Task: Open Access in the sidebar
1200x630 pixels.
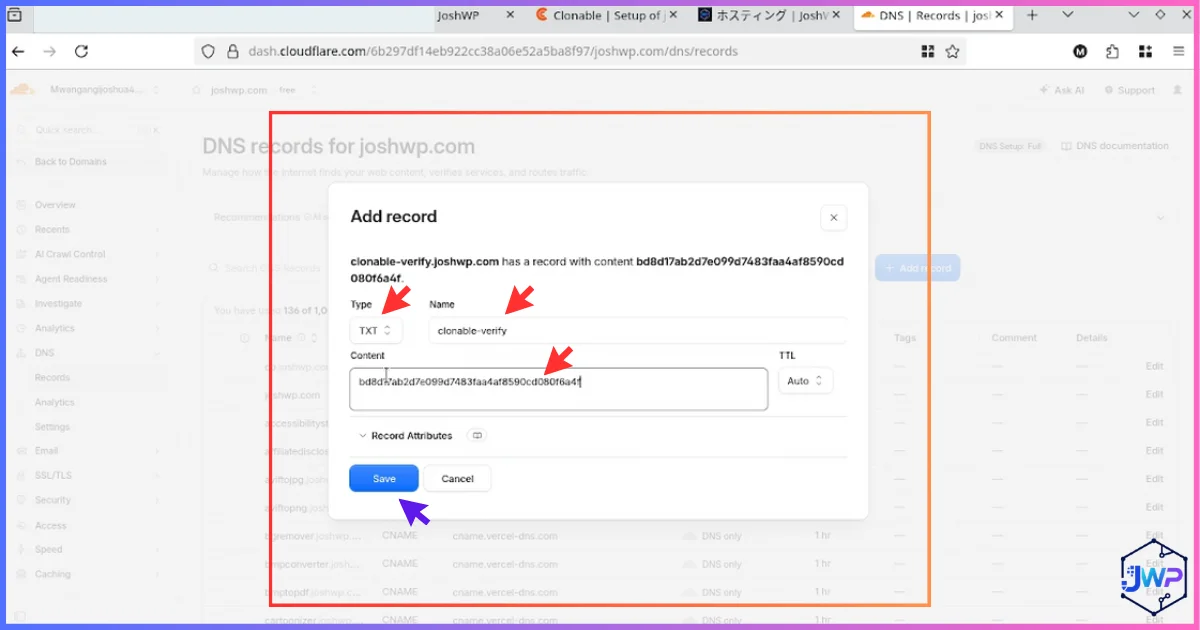Action: [50, 525]
